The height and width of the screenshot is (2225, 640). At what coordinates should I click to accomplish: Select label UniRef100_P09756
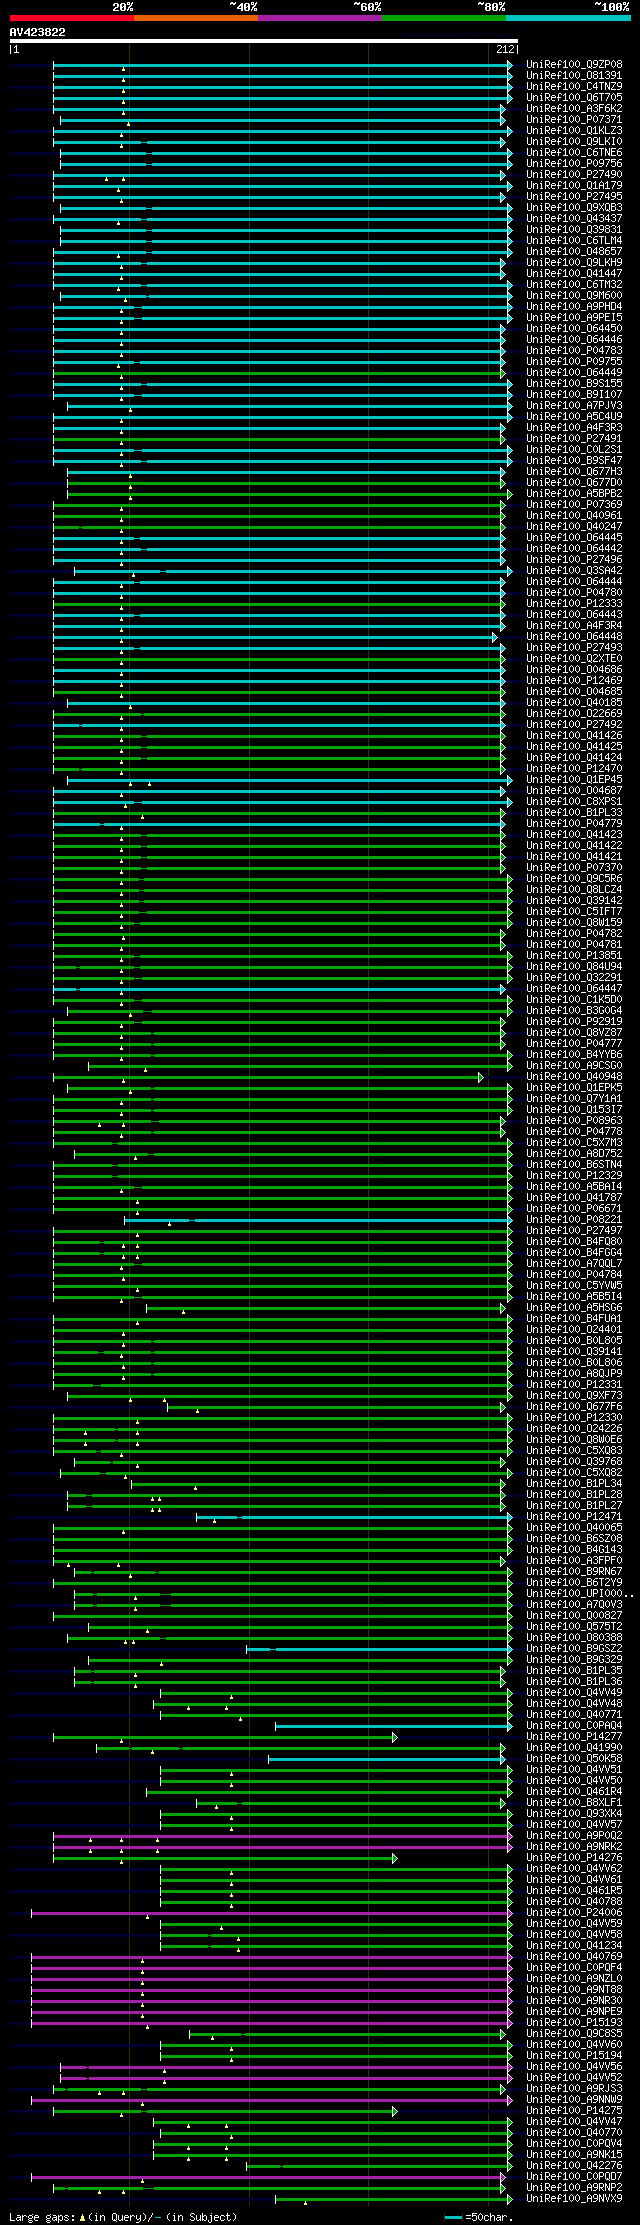(x=574, y=164)
